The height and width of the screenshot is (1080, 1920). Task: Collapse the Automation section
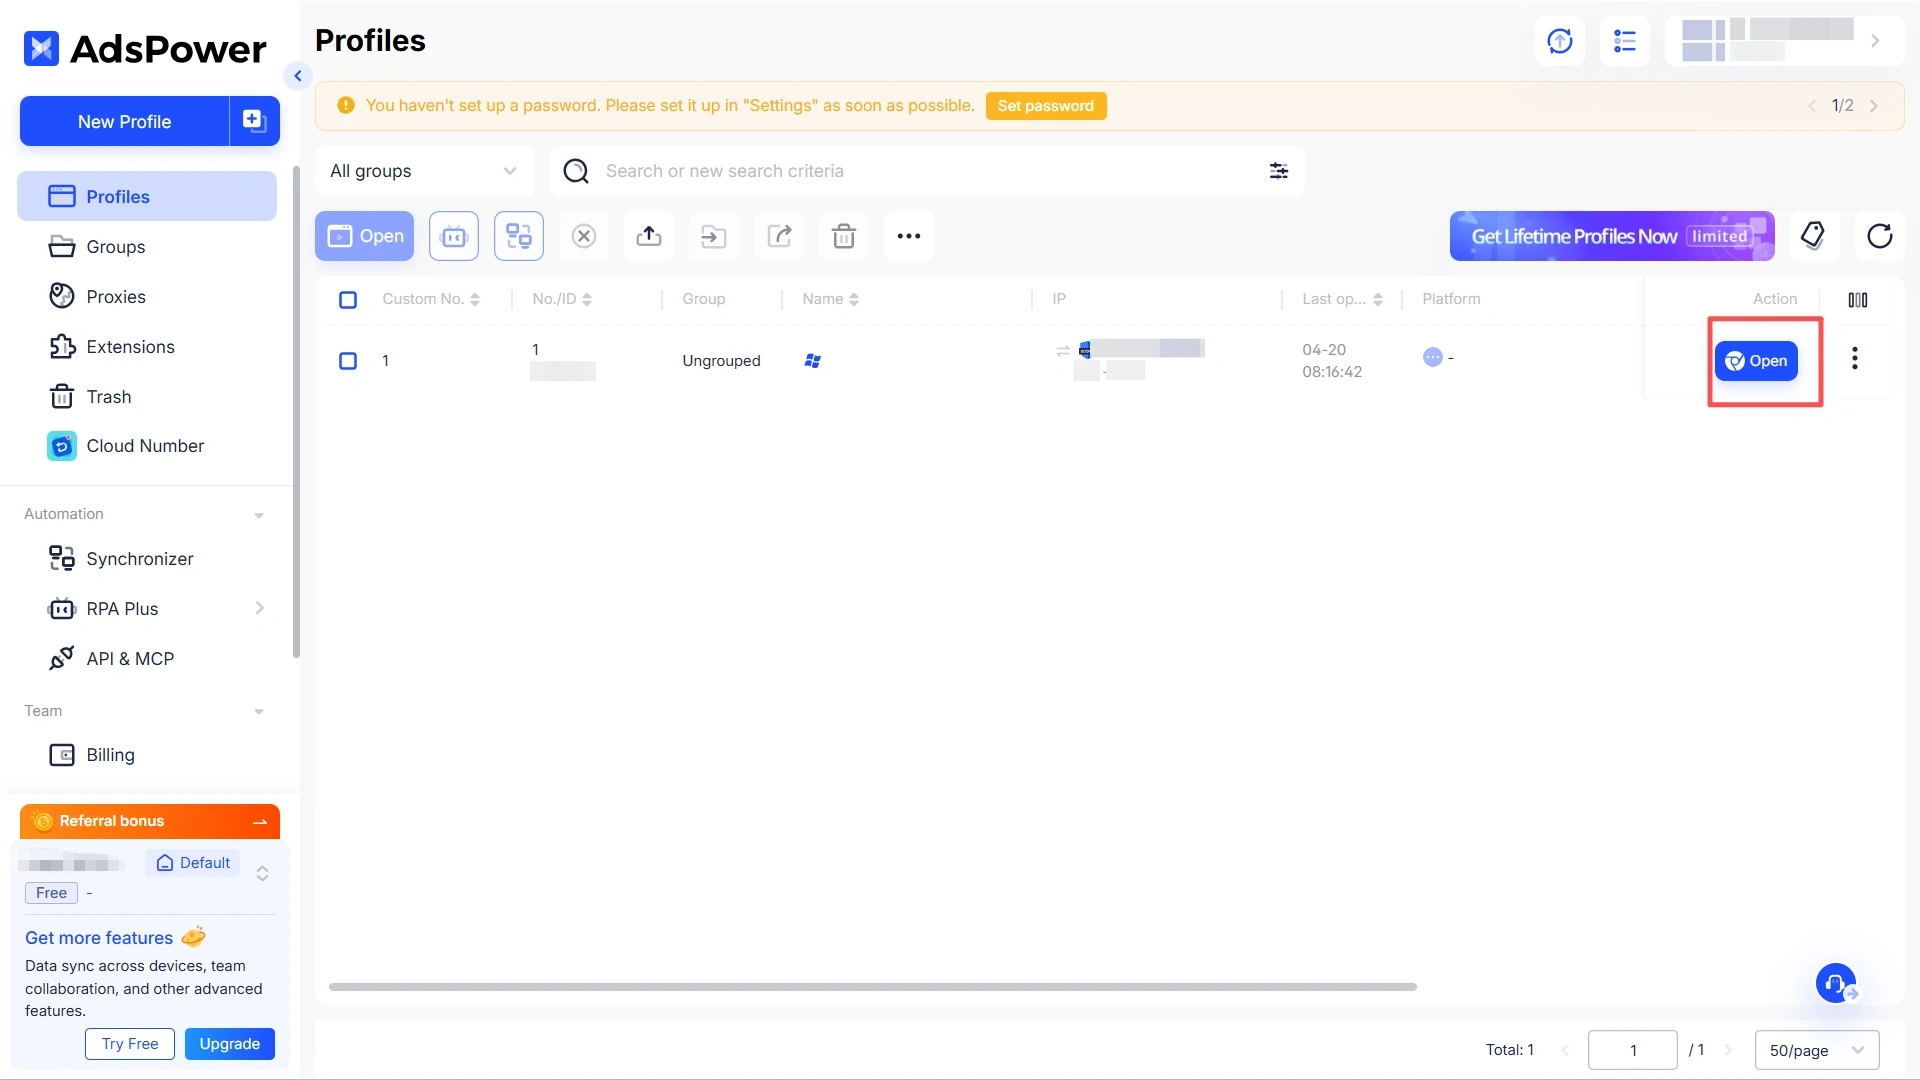[x=259, y=514]
